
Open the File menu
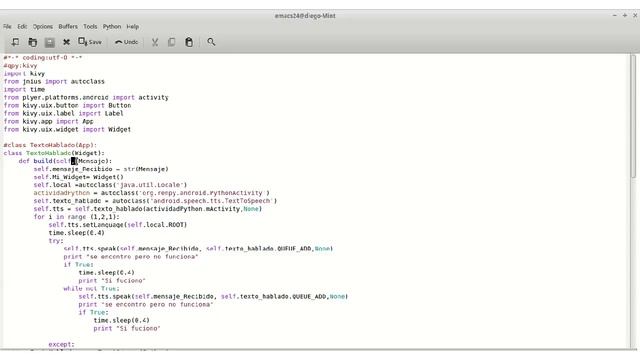pyautogui.click(x=7, y=27)
